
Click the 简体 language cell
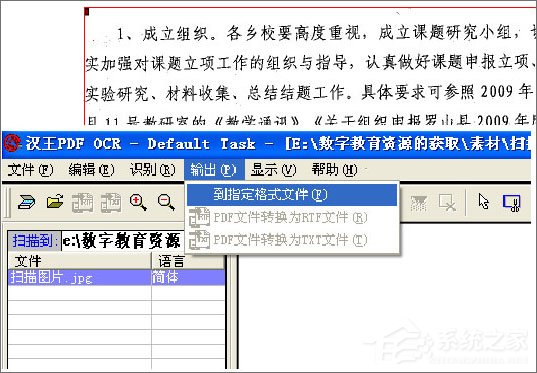tap(188, 277)
